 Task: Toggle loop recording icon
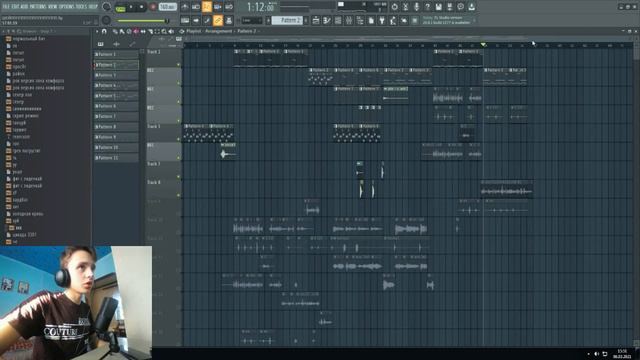tap(229, 7)
